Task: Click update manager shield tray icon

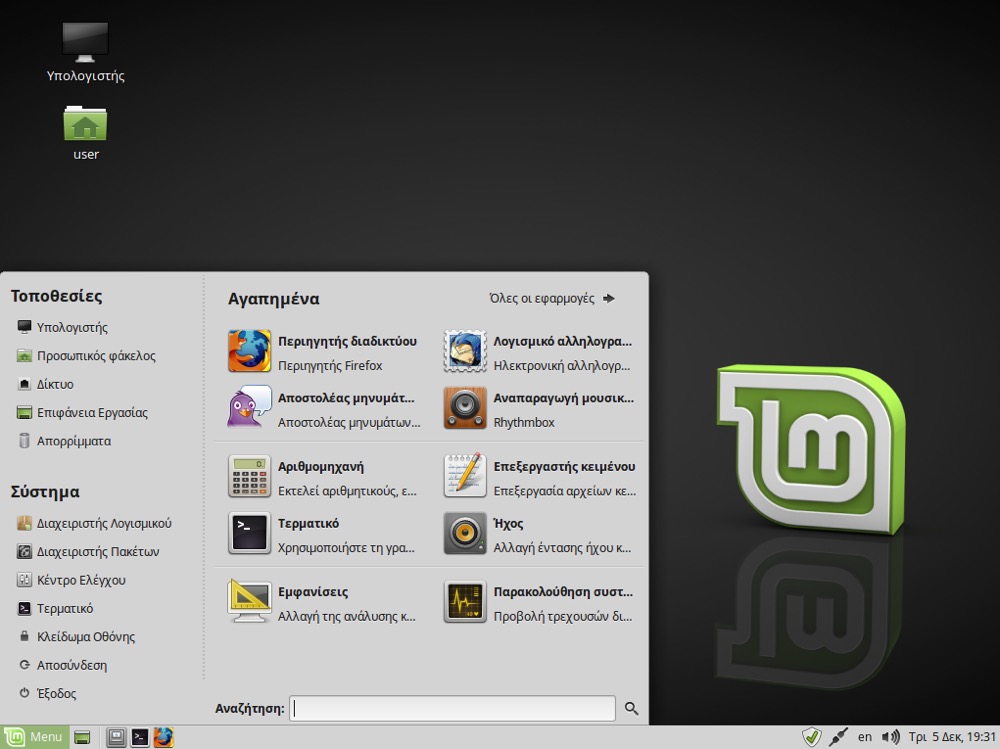Action: click(811, 738)
